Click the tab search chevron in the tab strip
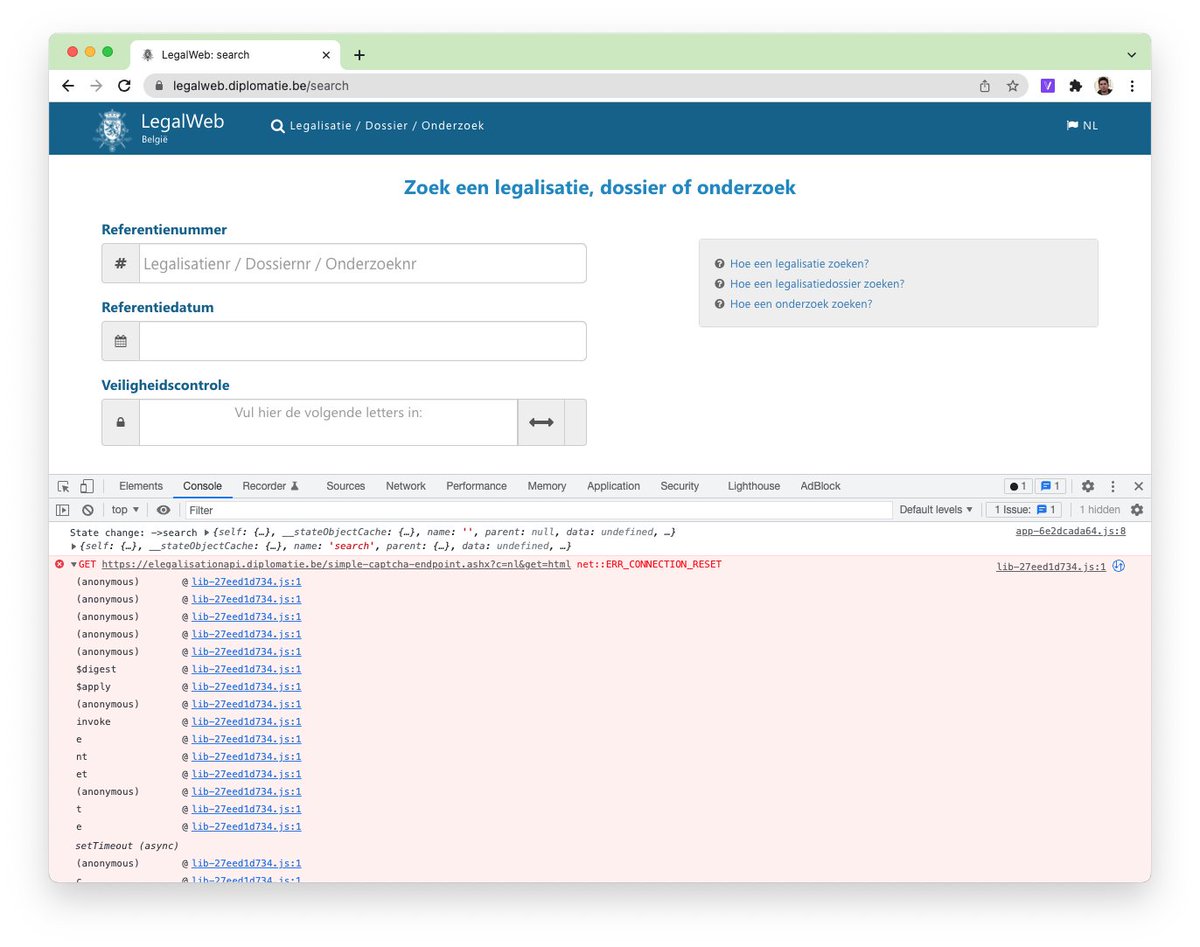 (x=1132, y=55)
